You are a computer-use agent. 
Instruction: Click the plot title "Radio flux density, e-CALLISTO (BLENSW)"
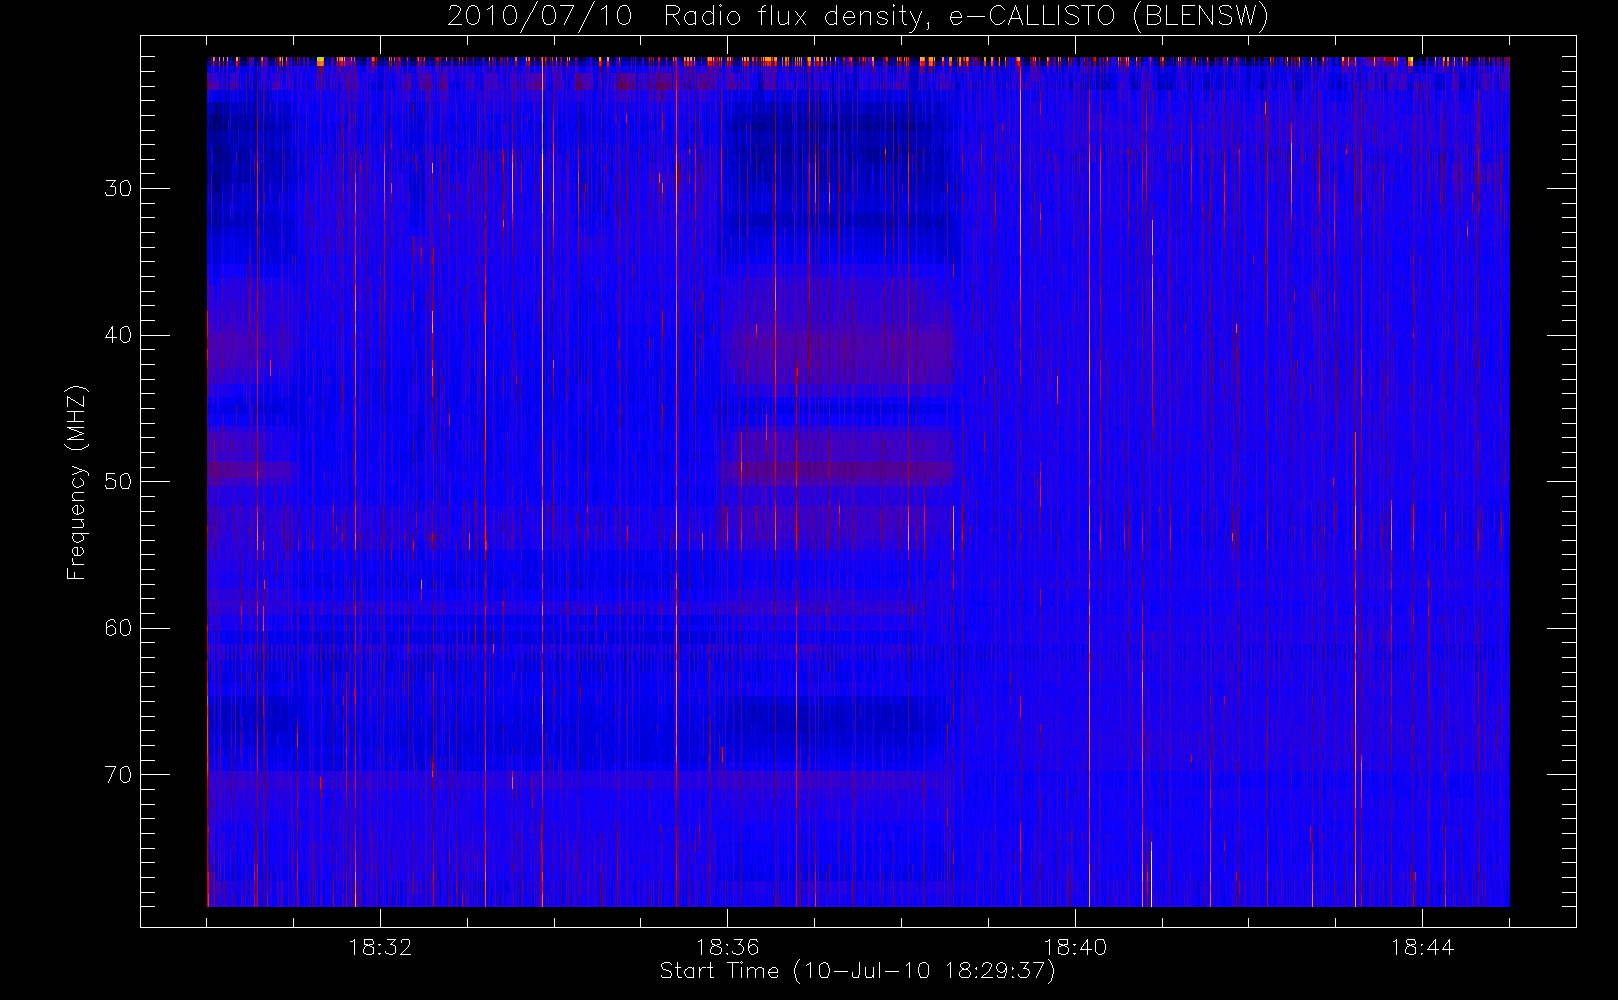pyautogui.click(x=966, y=16)
